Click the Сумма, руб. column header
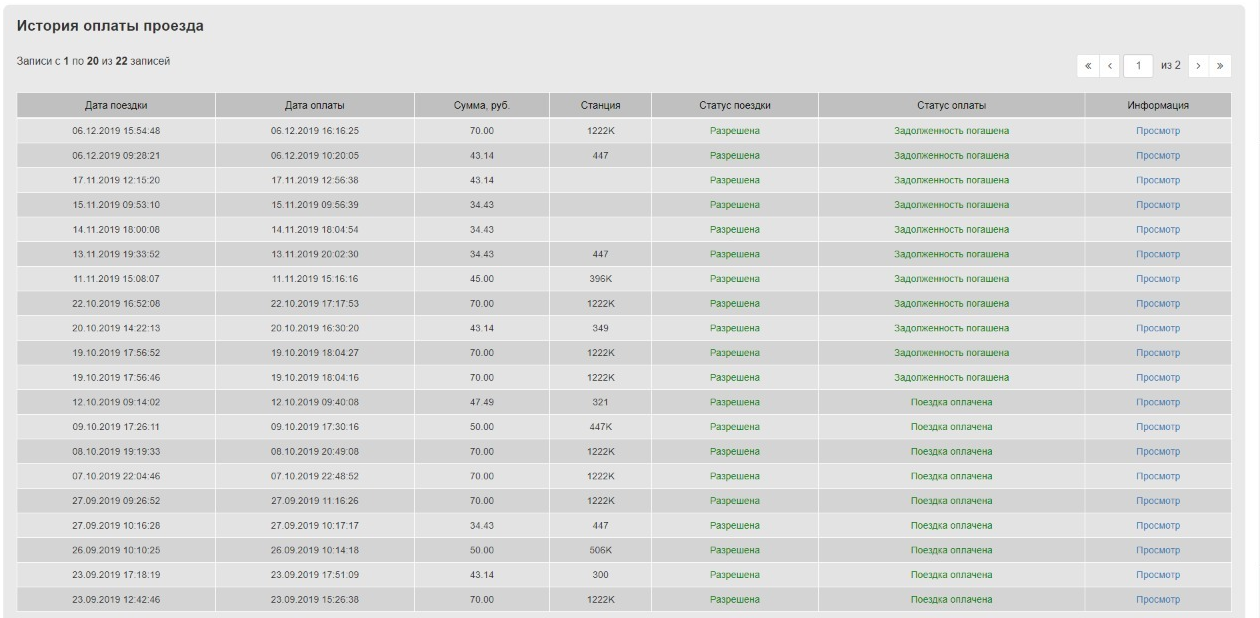1260x618 pixels. point(482,105)
